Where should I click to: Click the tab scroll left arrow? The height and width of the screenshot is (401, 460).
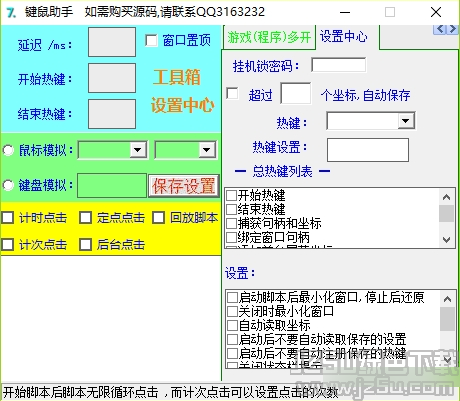point(440,29)
